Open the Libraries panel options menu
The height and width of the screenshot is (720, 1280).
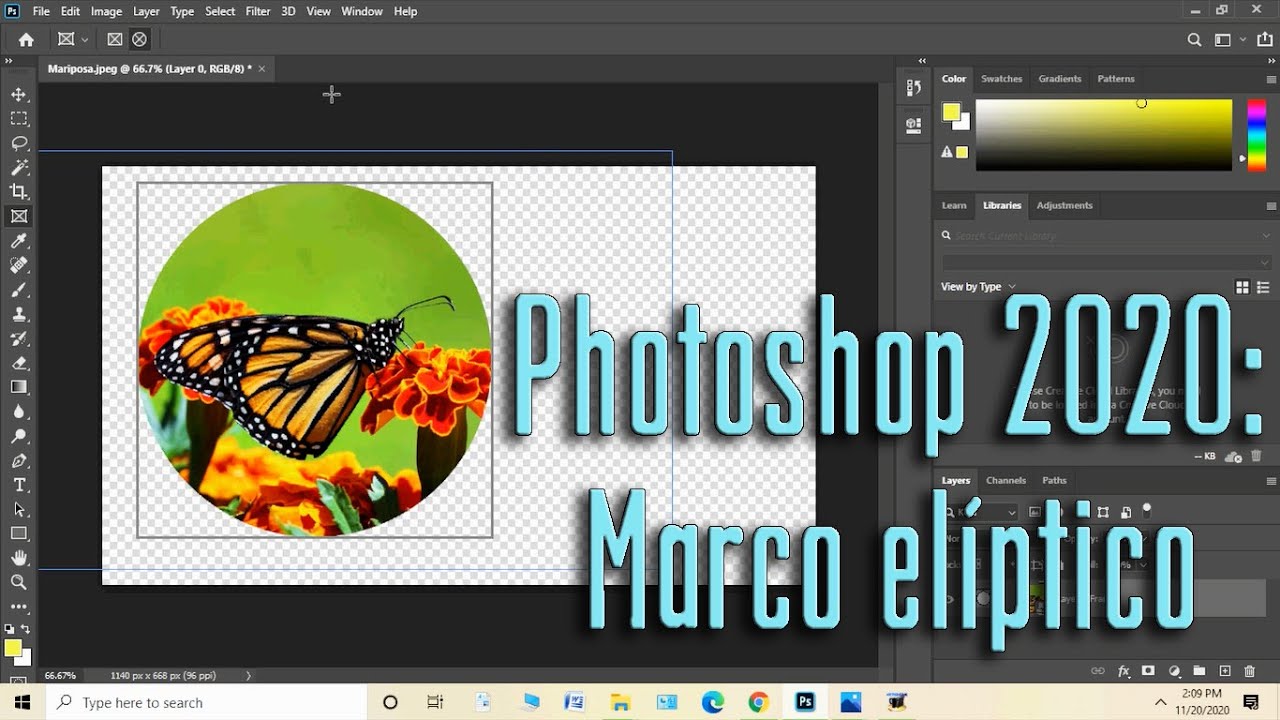pos(1271,206)
